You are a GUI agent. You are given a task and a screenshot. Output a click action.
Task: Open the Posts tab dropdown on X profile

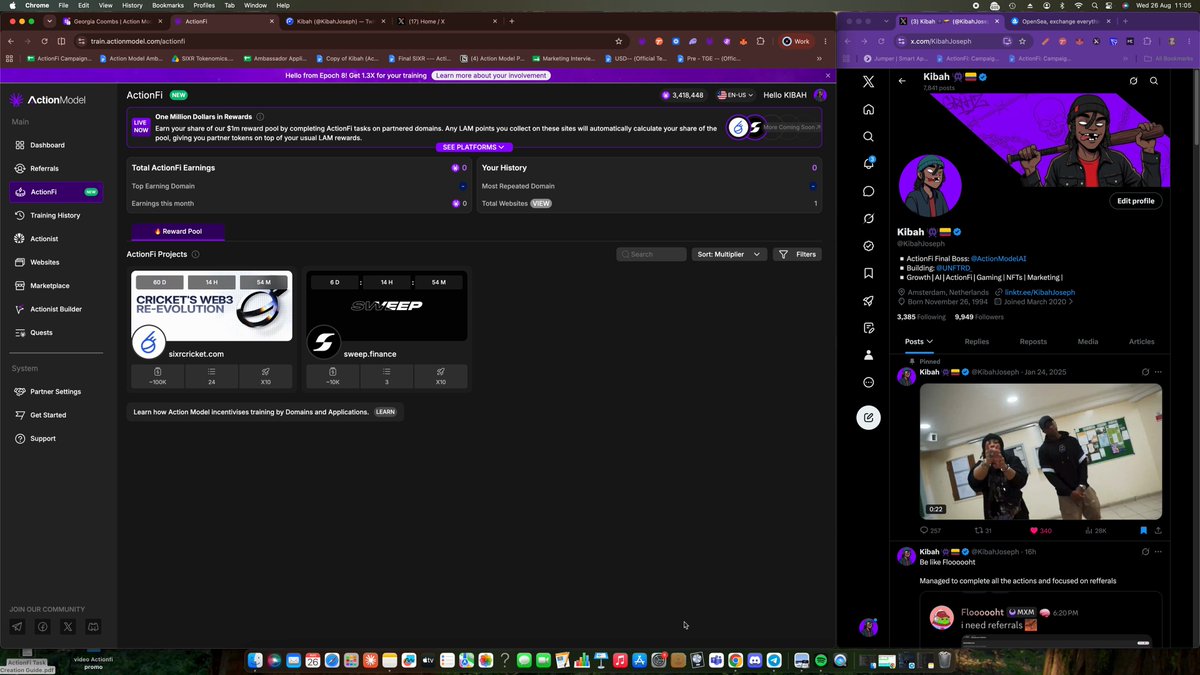click(x=919, y=341)
